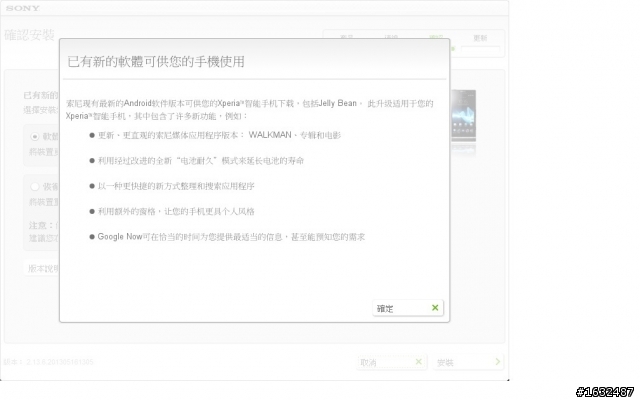This screenshot has height=400, width=640.
Task: Click the progress bar under 更新
Action: [x=480, y=49]
